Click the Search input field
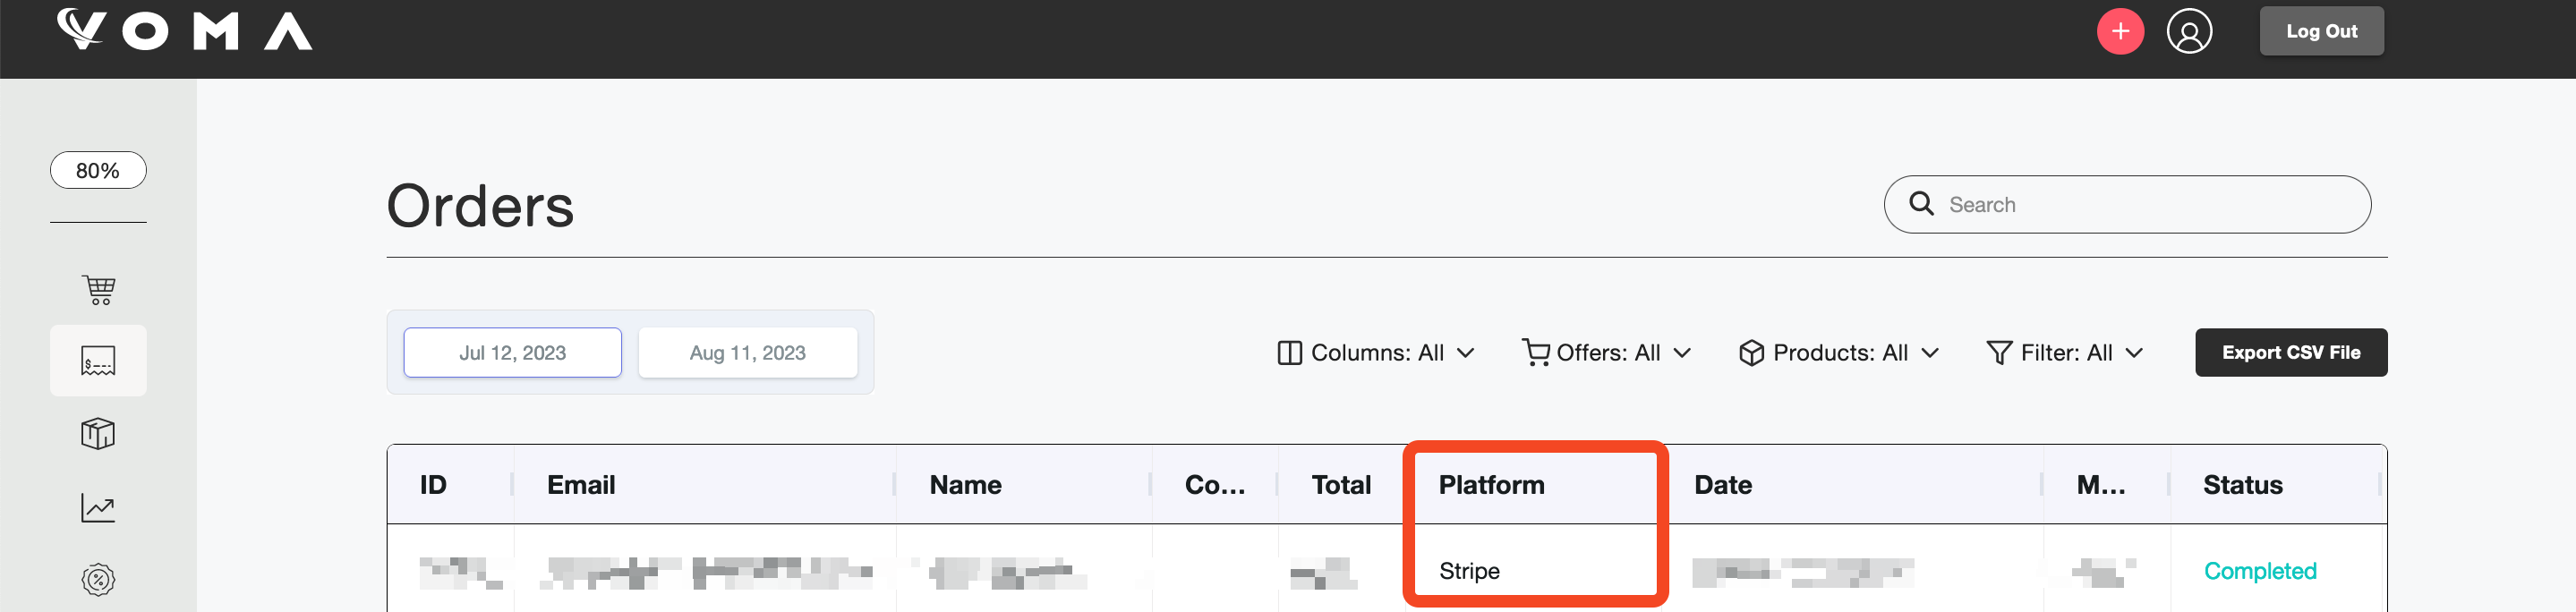The height and width of the screenshot is (612, 2576). pos(2127,205)
